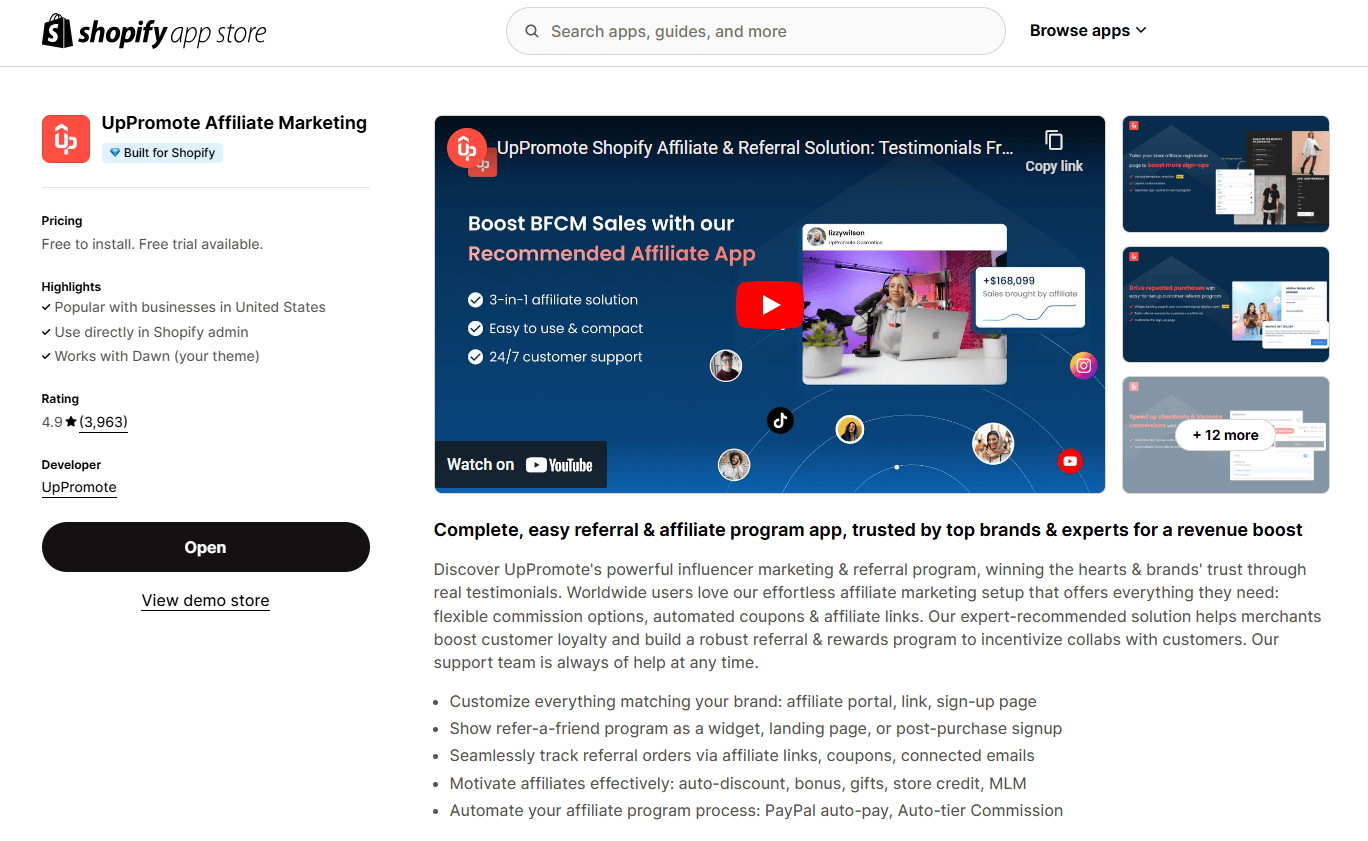Click the Instagram icon in video

(1083, 365)
